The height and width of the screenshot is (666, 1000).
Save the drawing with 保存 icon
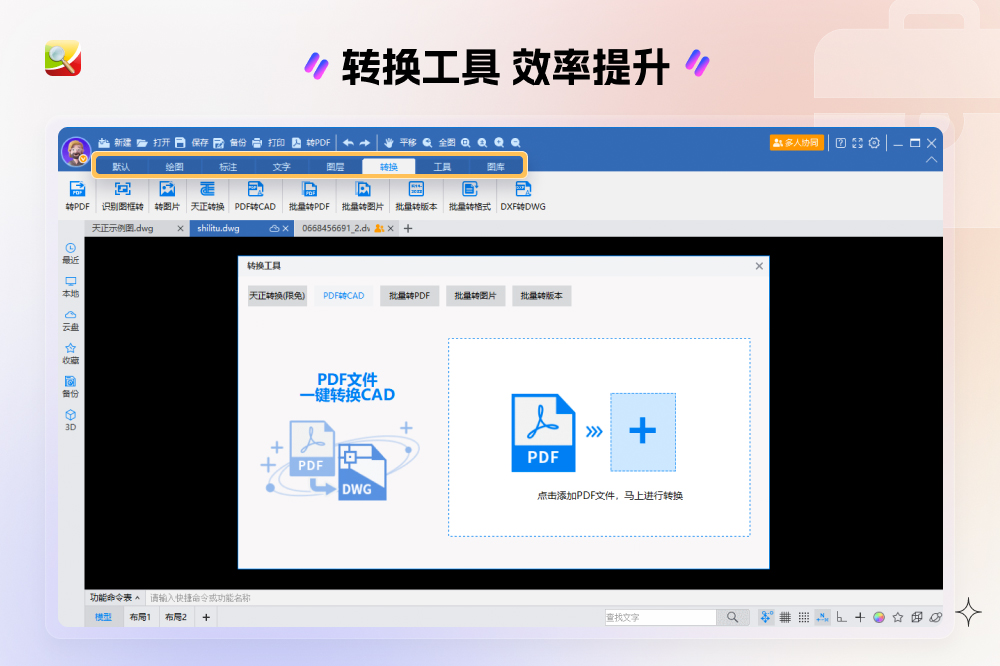pyautogui.click(x=180, y=143)
